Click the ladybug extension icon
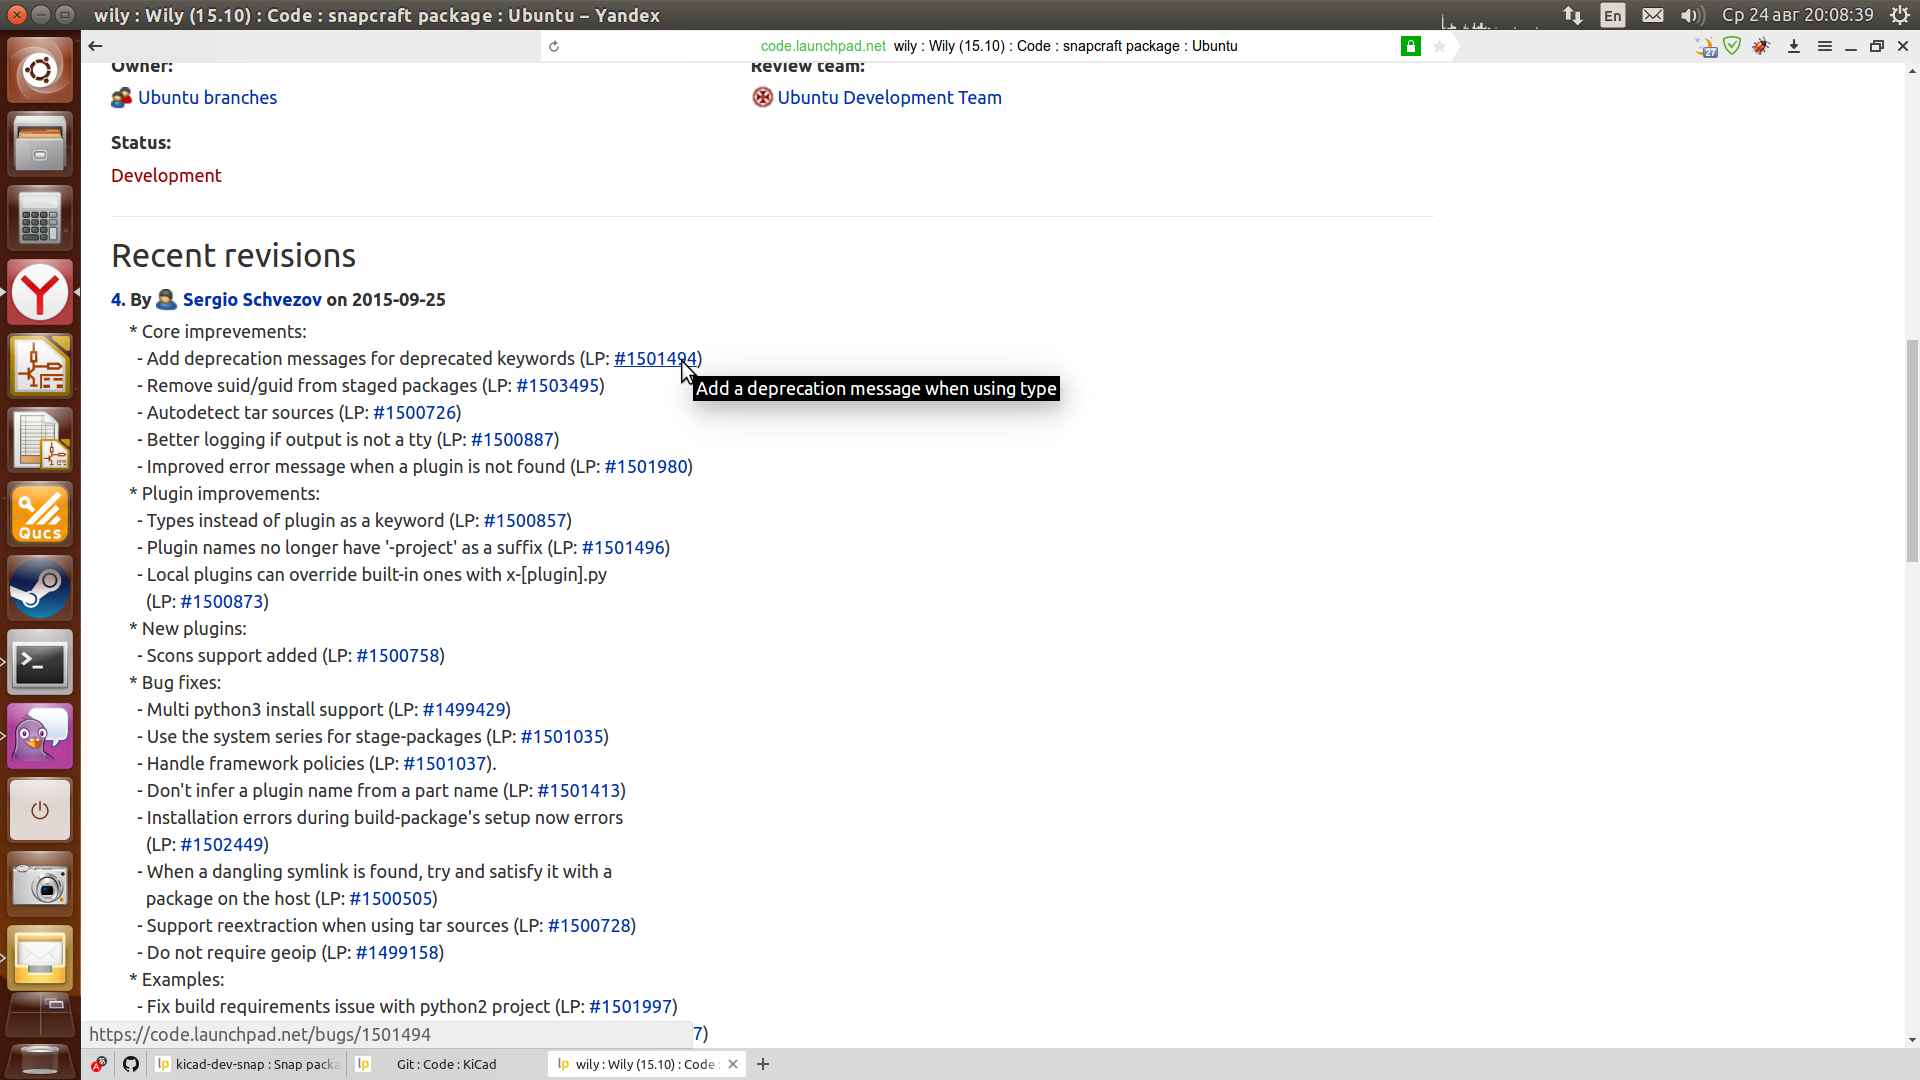 [1761, 46]
